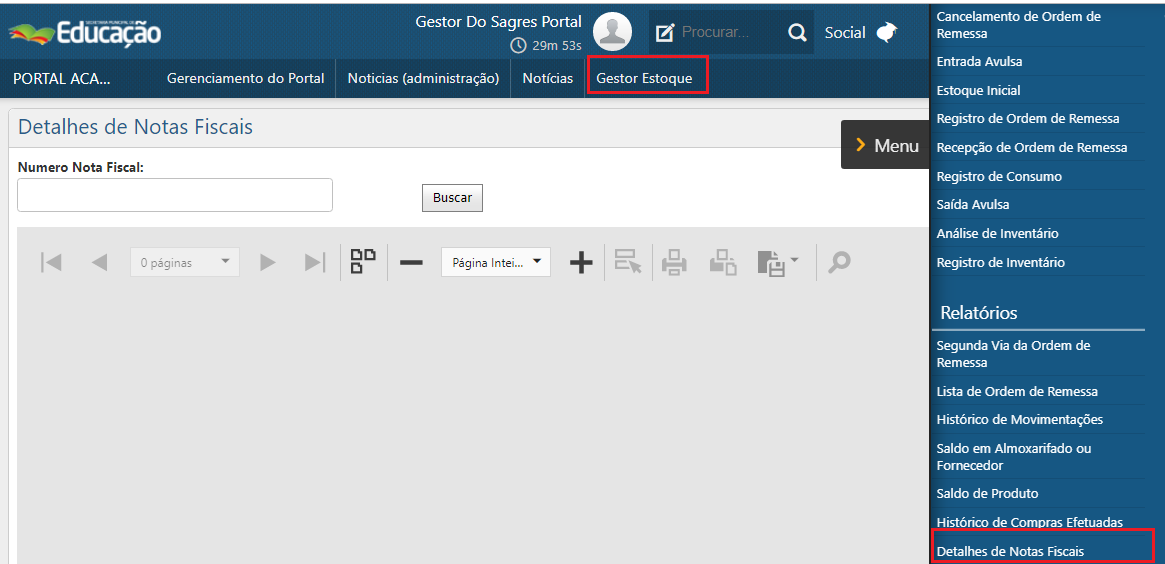Open the Página Inteira zoom dropdown

tap(496, 262)
